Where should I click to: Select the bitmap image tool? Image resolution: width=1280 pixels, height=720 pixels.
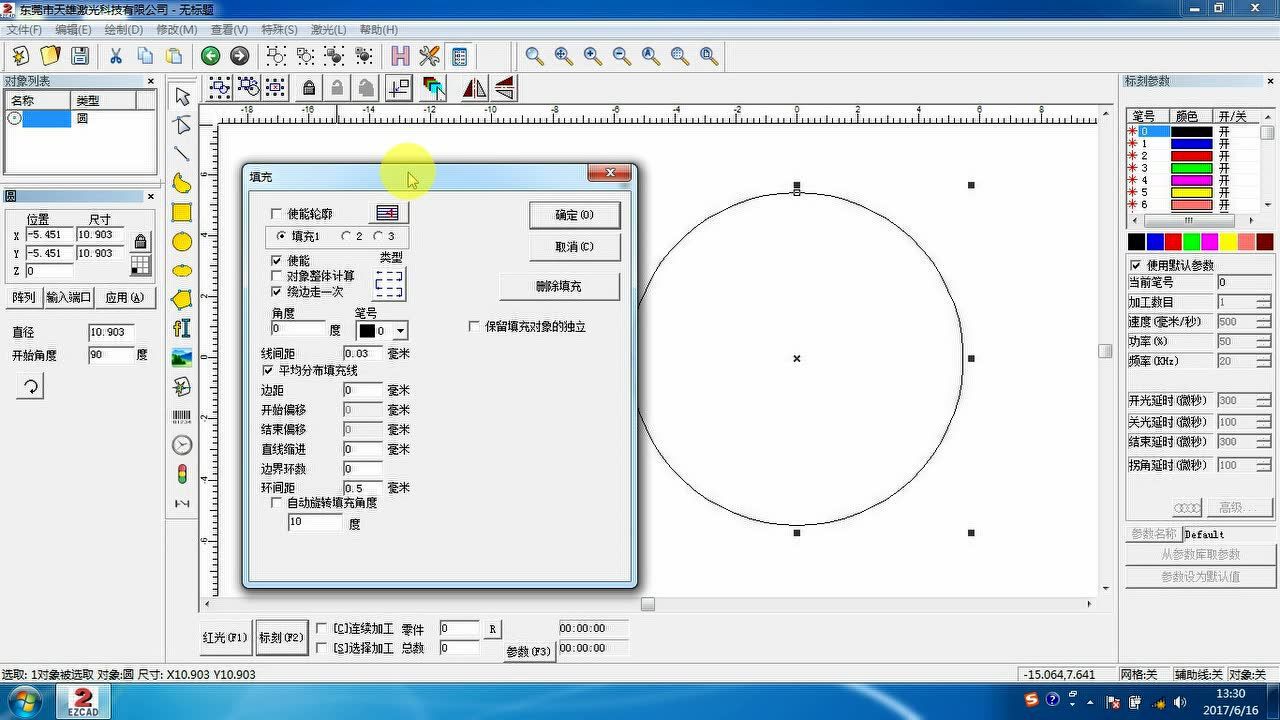click(182, 357)
